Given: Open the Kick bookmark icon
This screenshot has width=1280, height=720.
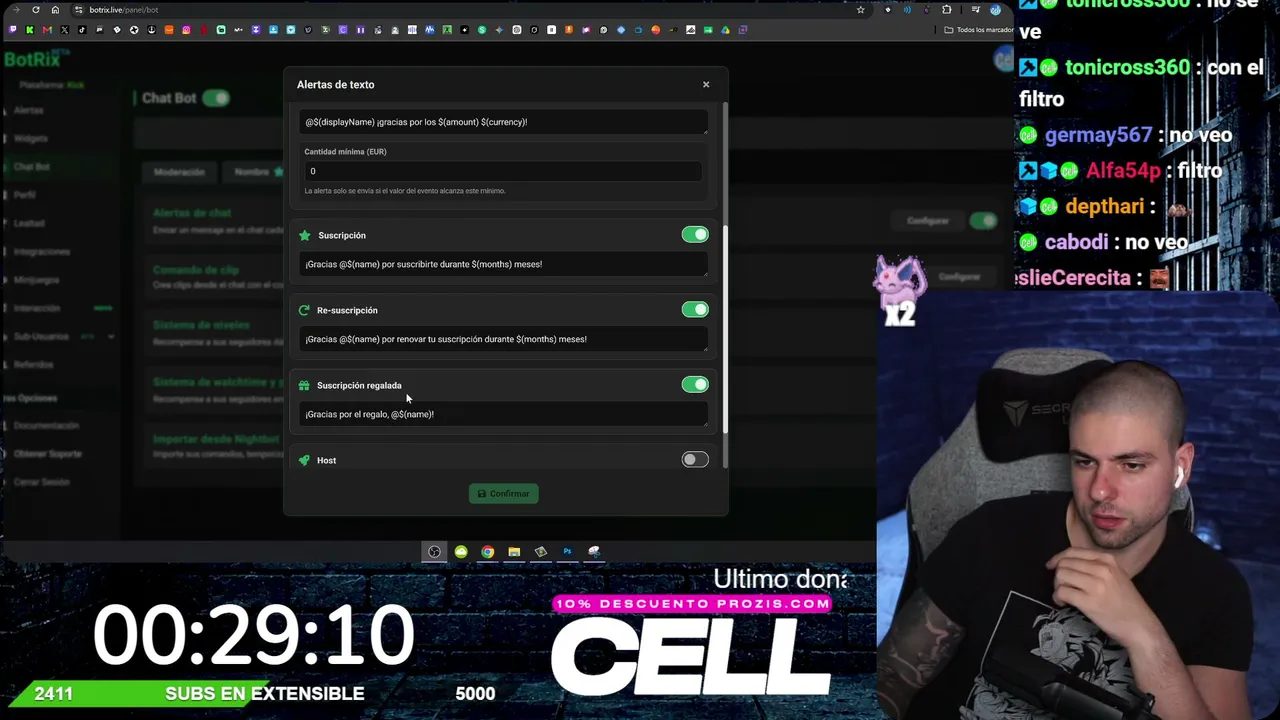Looking at the screenshot, I should coord(29,30).
